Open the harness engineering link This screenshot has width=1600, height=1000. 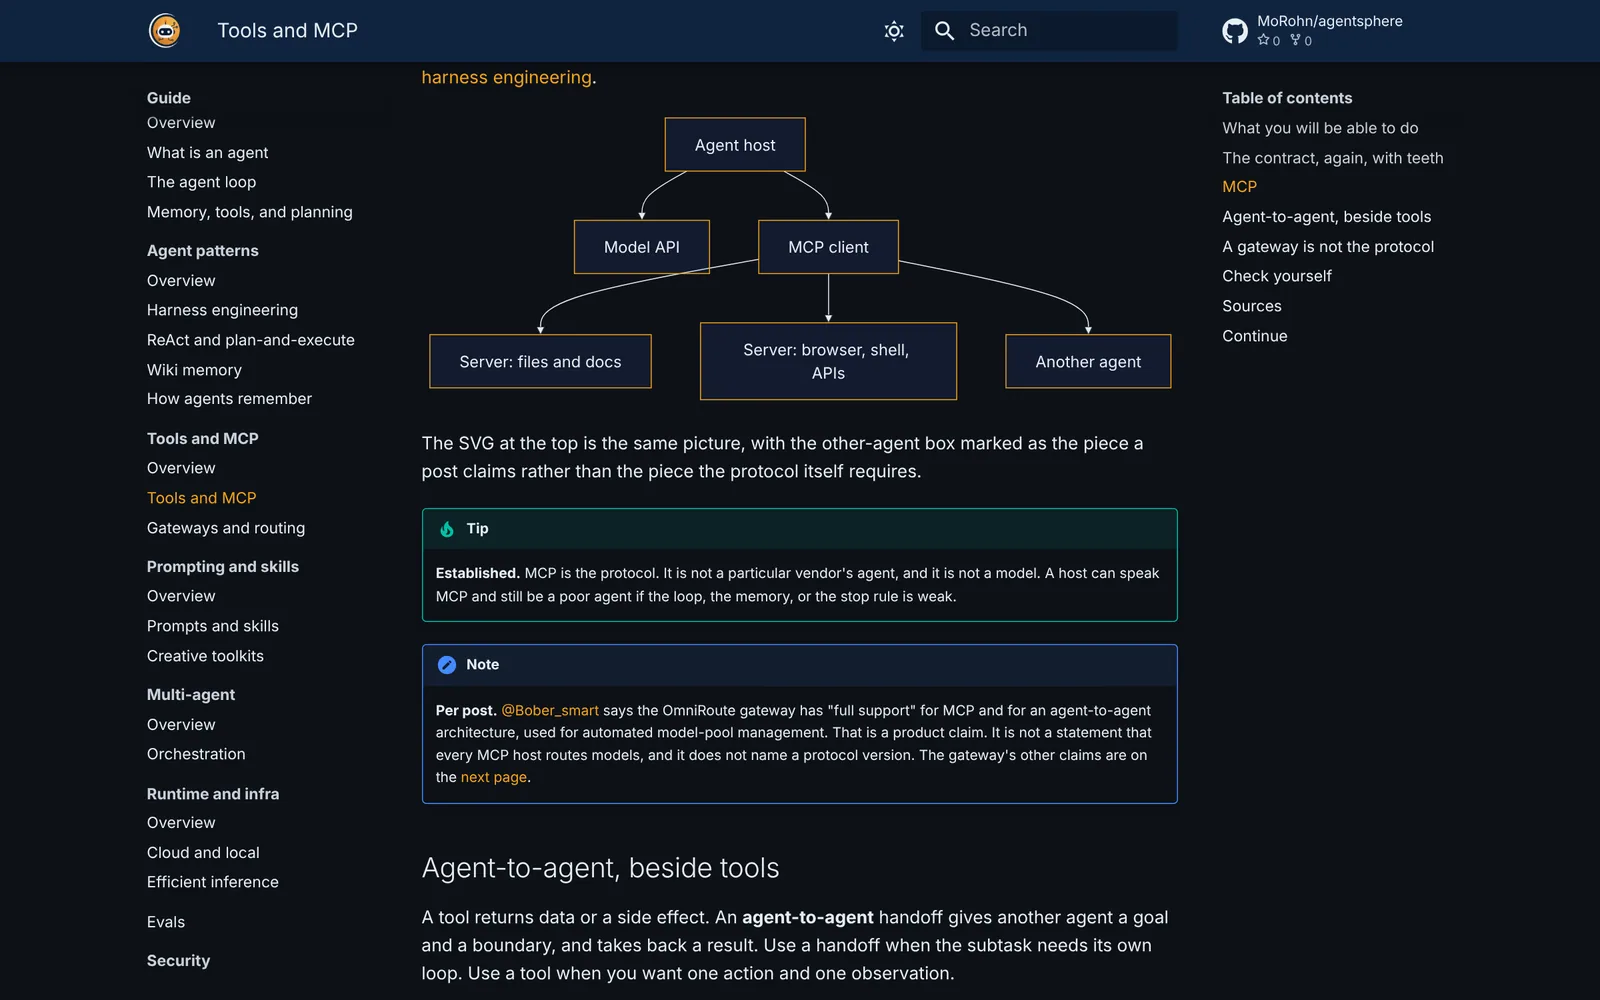[x=506, y=77]
